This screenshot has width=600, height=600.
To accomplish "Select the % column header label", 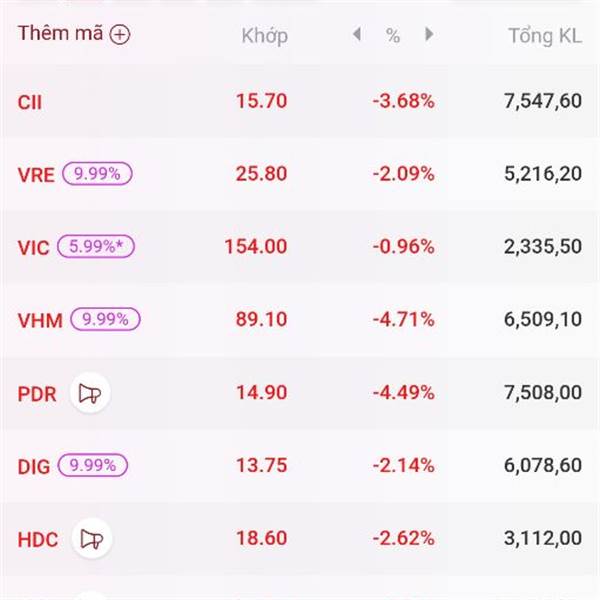I will pyautogui.click(x=393, y=36).
